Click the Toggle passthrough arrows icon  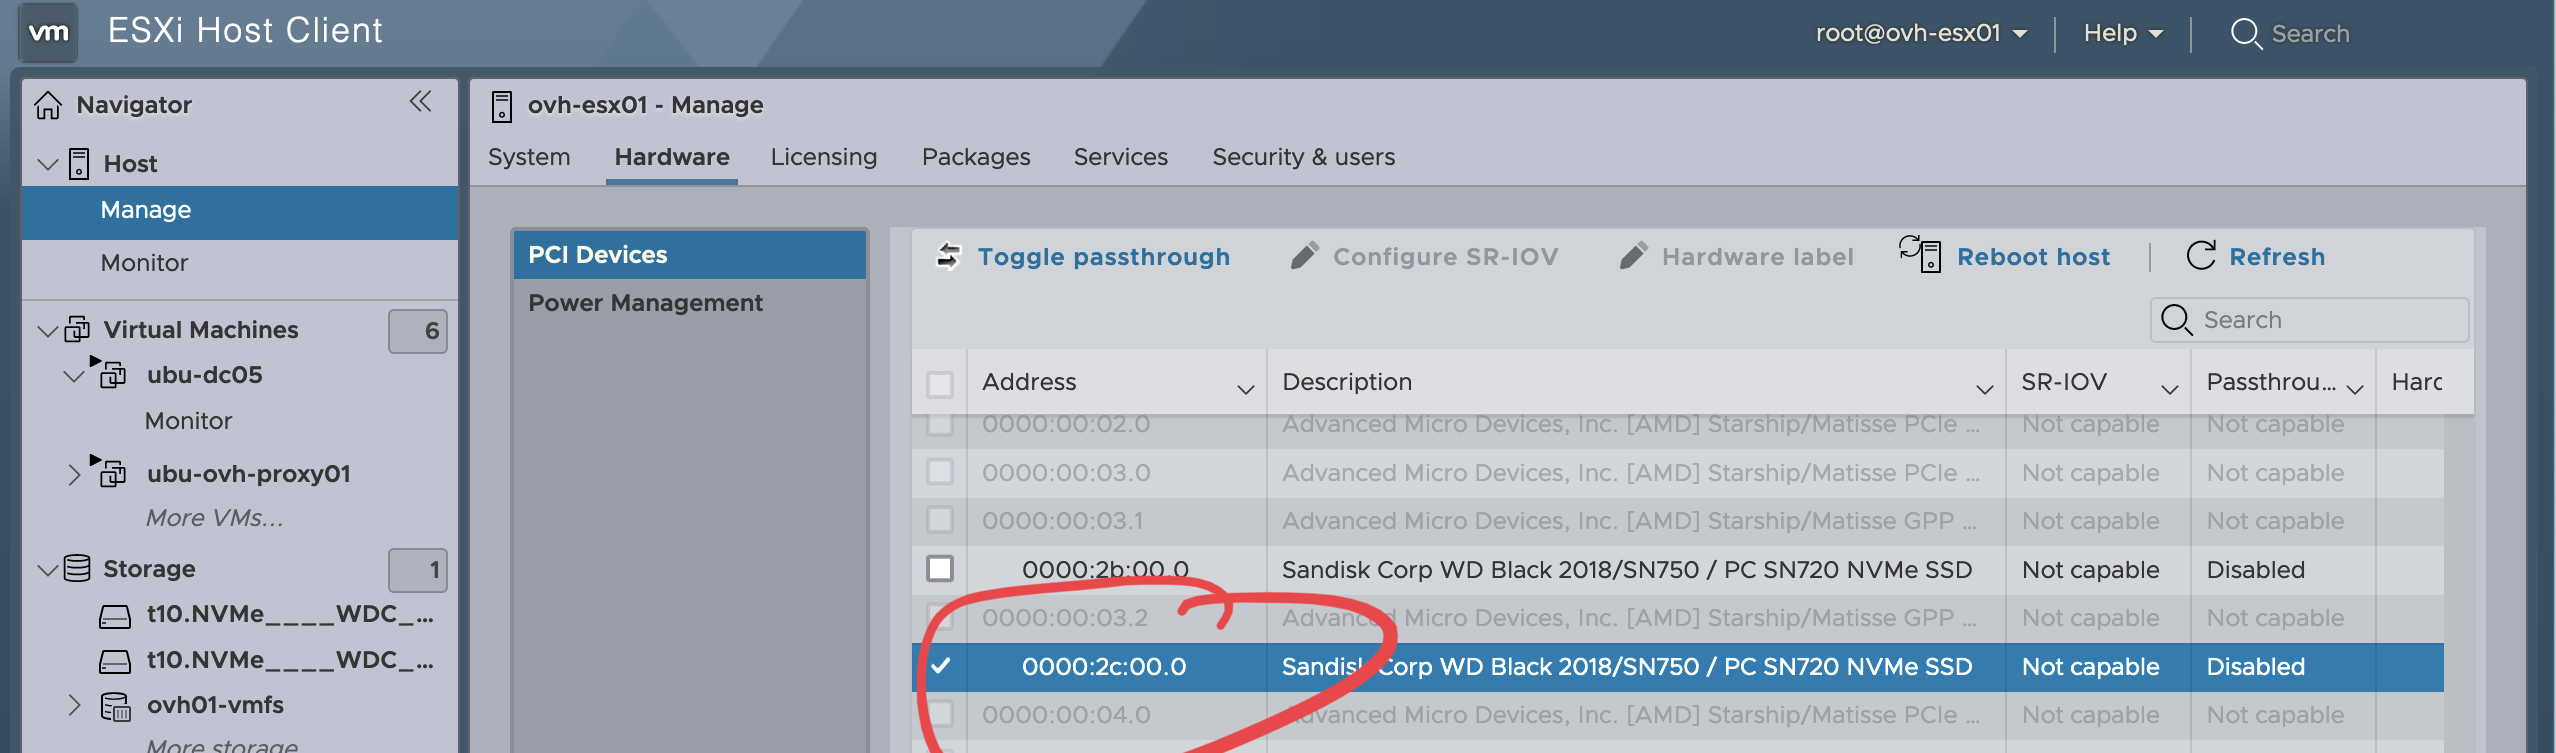coord(948,257)
